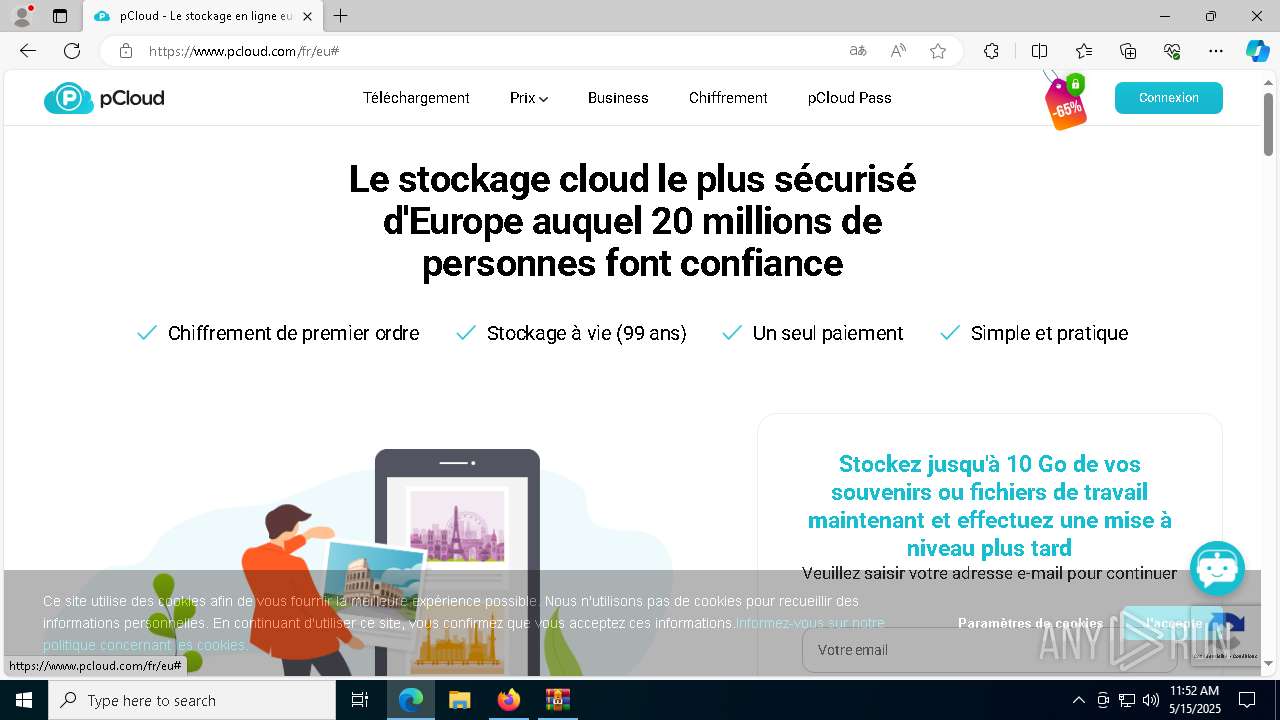This screenshot has width=1280, height=720.
Task: Go back to the previous page
Action: pyautogui.click(x=28, y=51)
